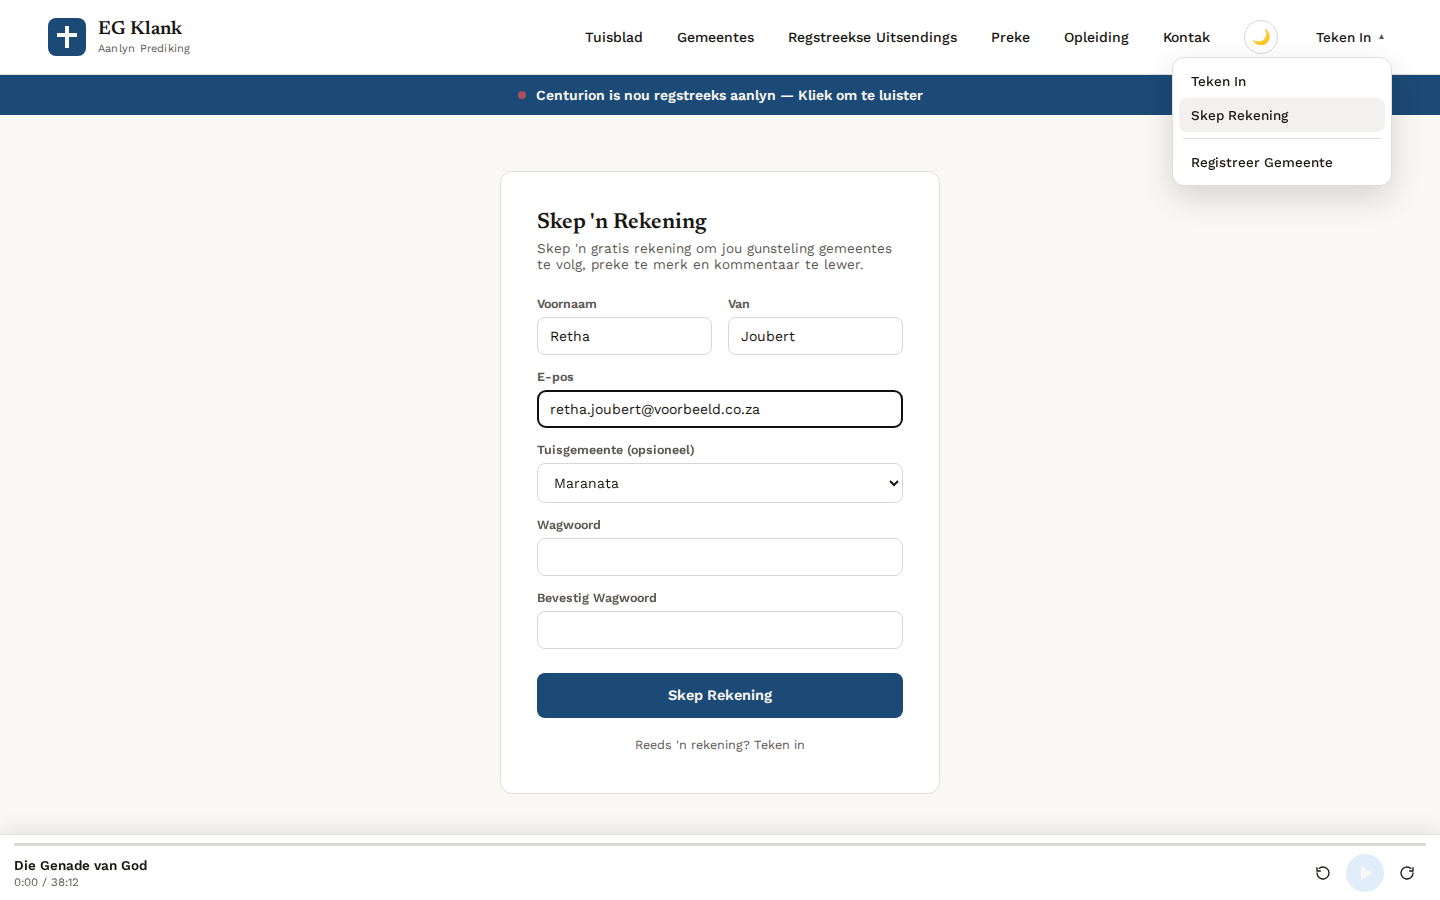Go to Regstreekse Uitsendings page
1440x900 pixels.
(x=872, y=37)
